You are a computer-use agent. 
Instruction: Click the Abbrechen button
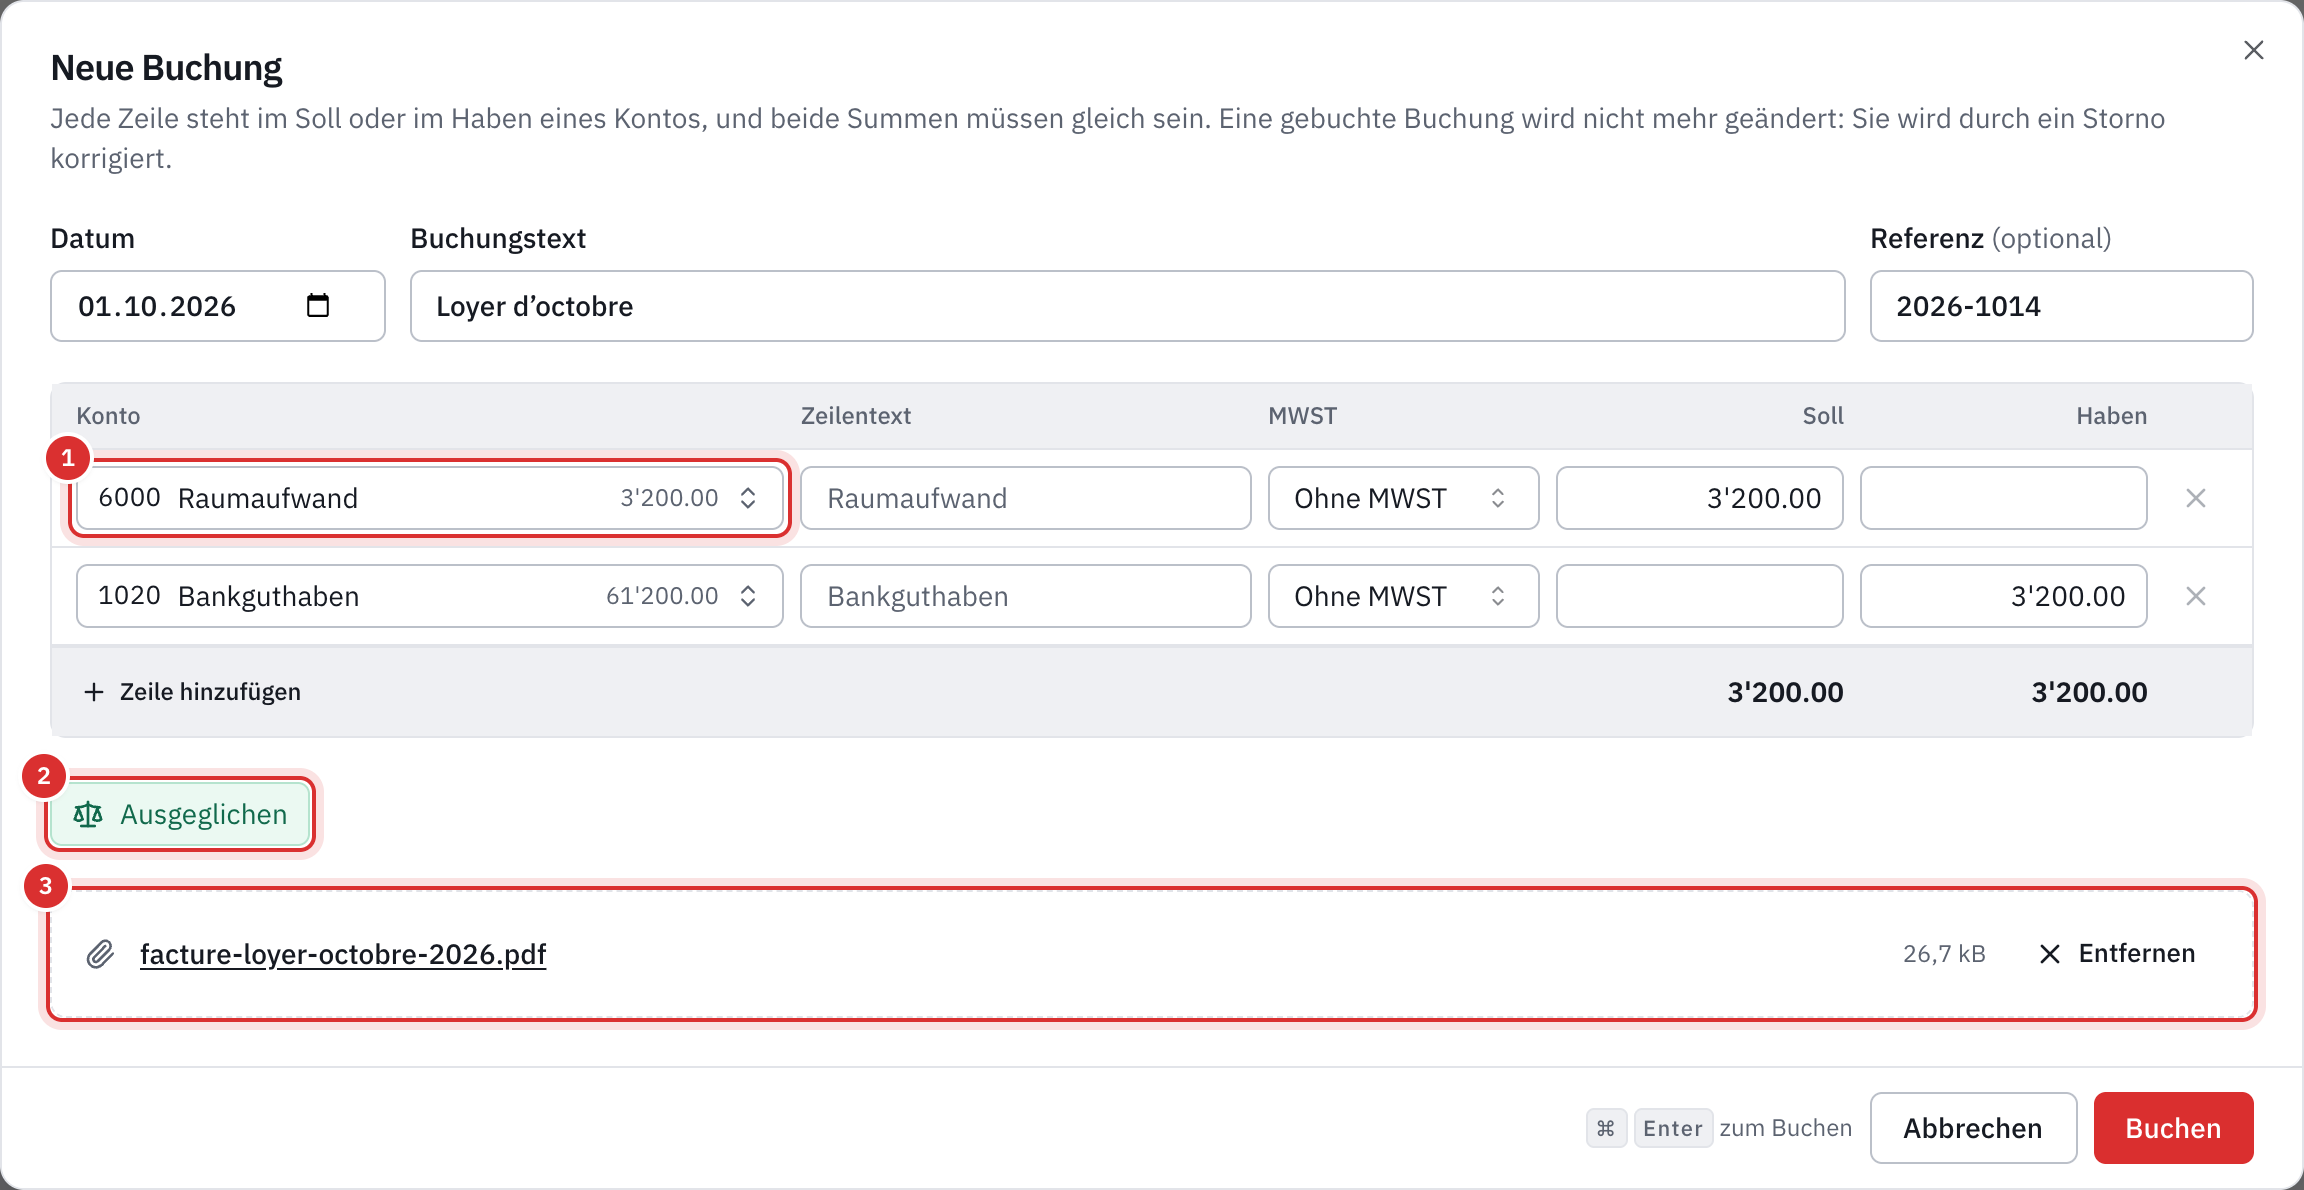(1973, 1128)
